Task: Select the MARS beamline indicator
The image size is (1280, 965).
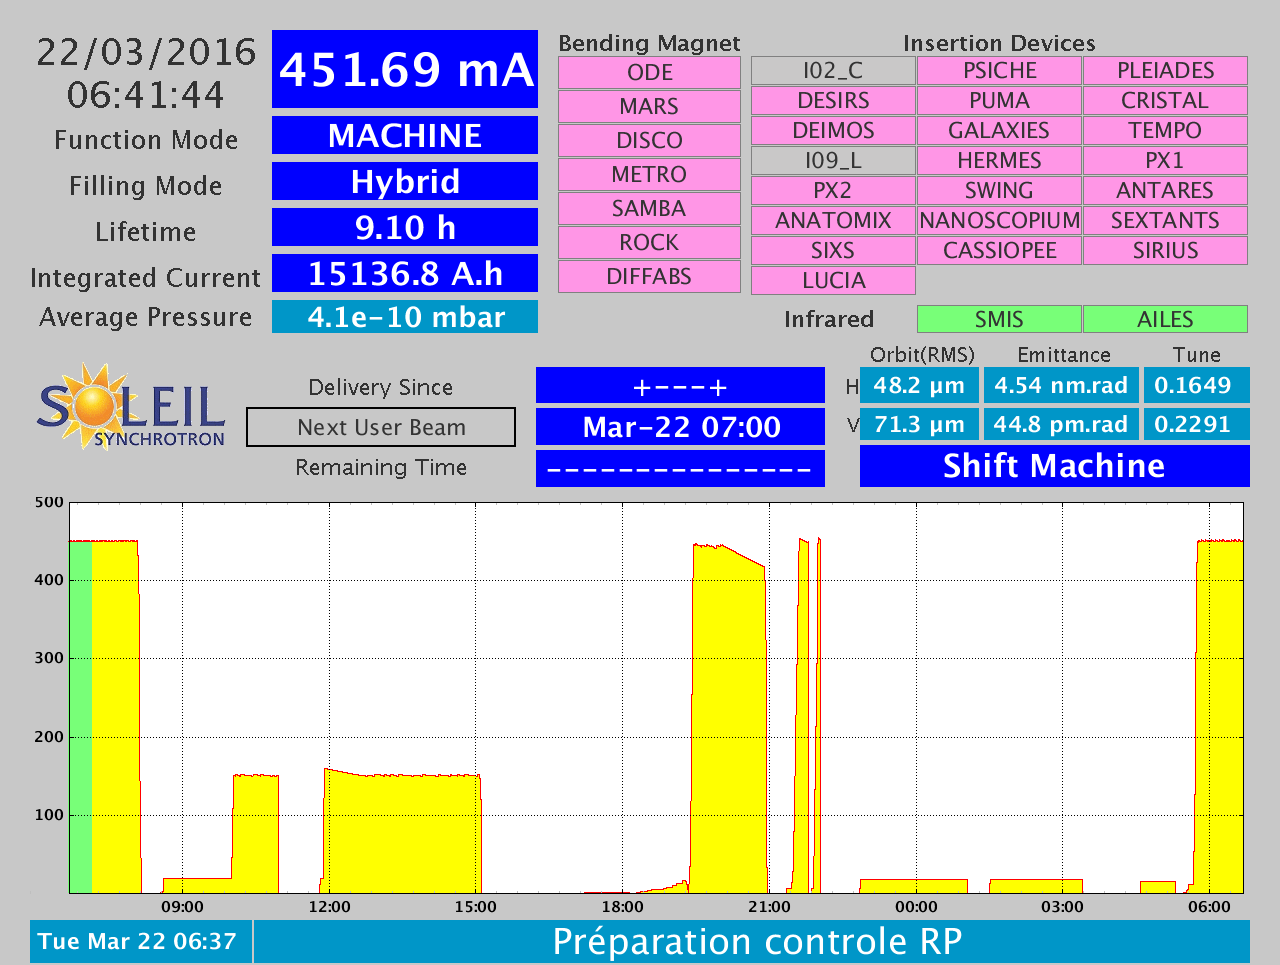Action: pos(649,107)
